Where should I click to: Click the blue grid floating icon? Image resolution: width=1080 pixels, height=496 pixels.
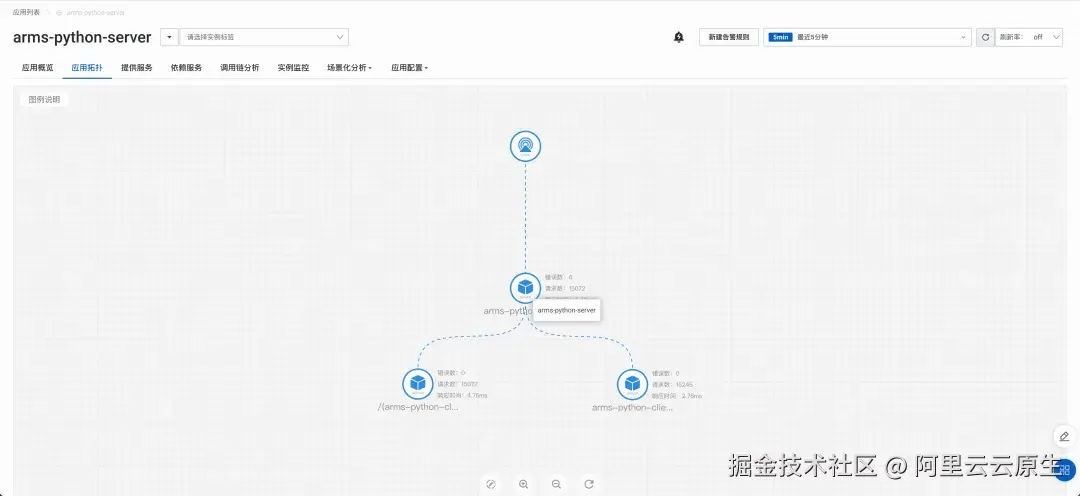tap(1065, 471)
